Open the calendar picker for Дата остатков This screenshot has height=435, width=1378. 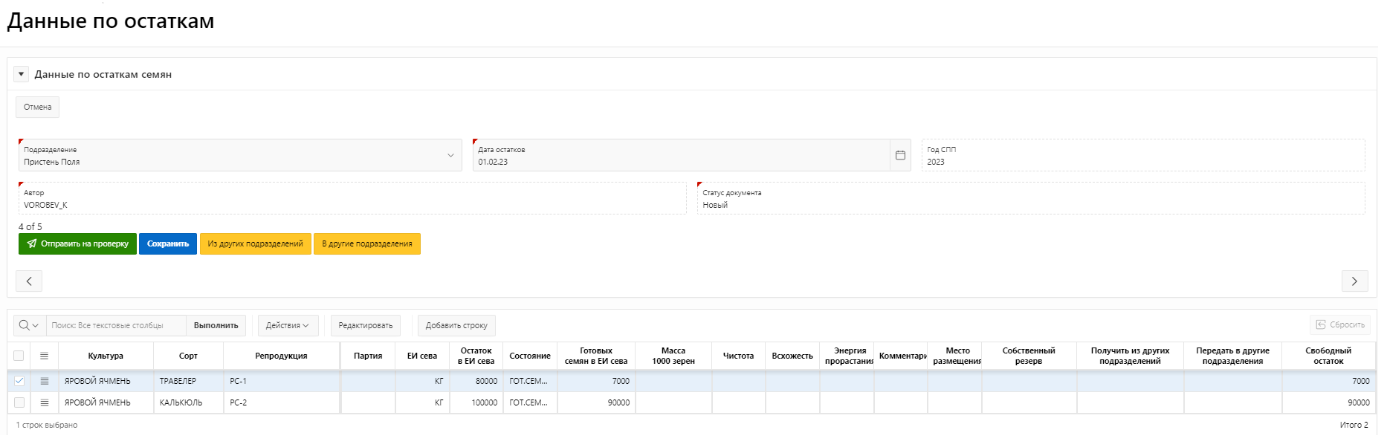tap(899, 155)
